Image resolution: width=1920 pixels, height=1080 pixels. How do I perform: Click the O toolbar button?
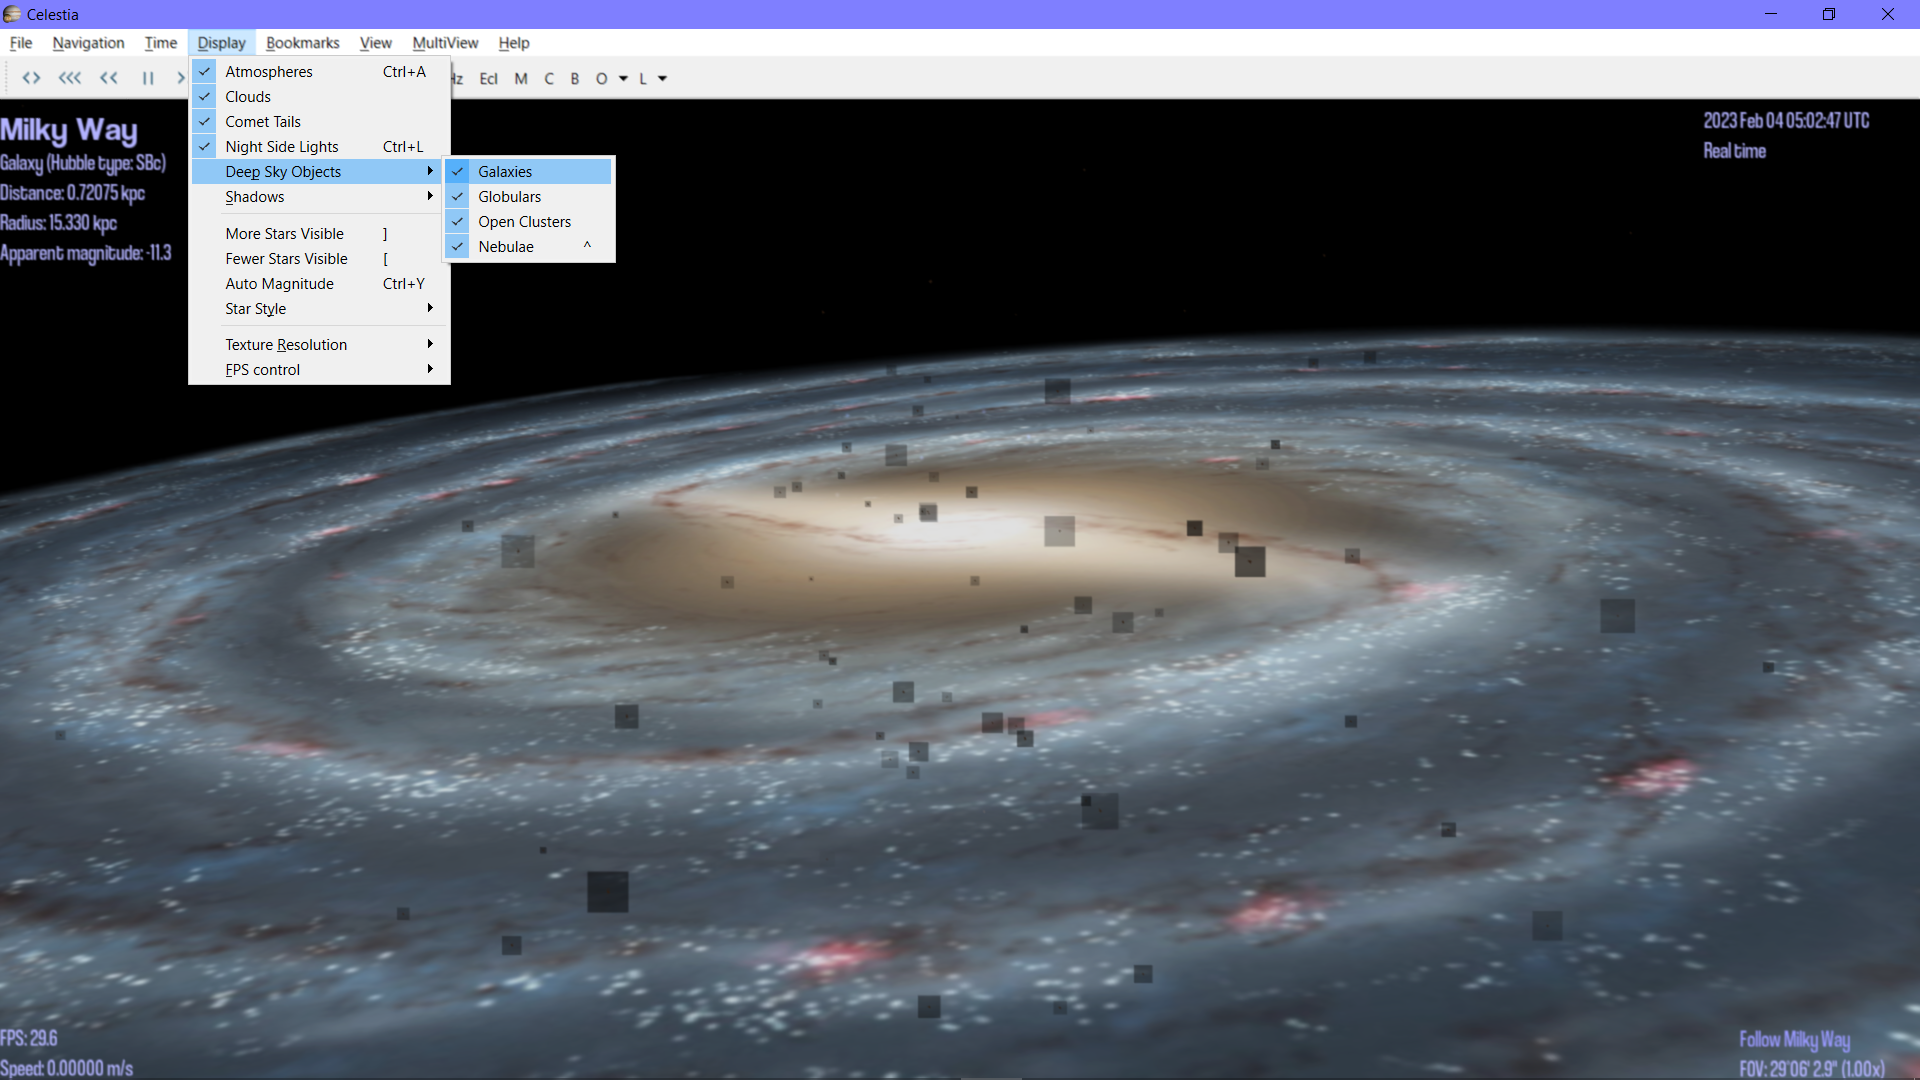click(x=601, y=78)
